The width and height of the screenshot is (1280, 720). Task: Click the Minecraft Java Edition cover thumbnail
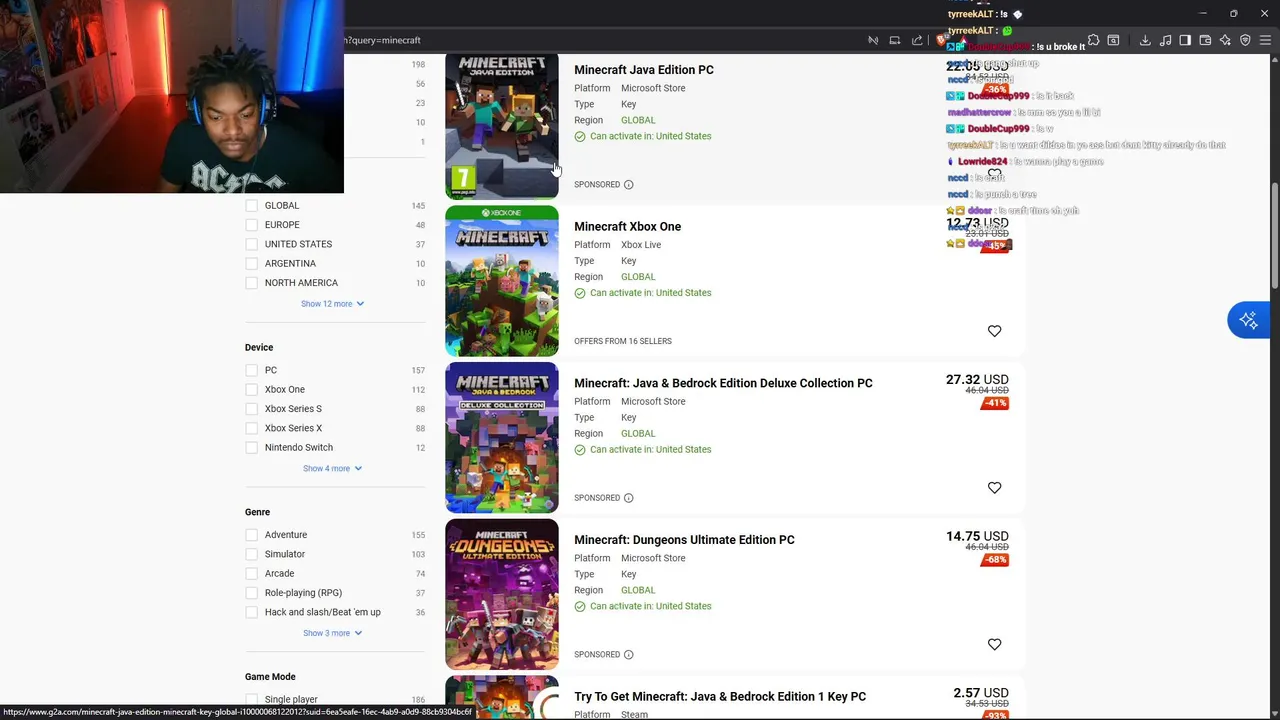(502, 127)
